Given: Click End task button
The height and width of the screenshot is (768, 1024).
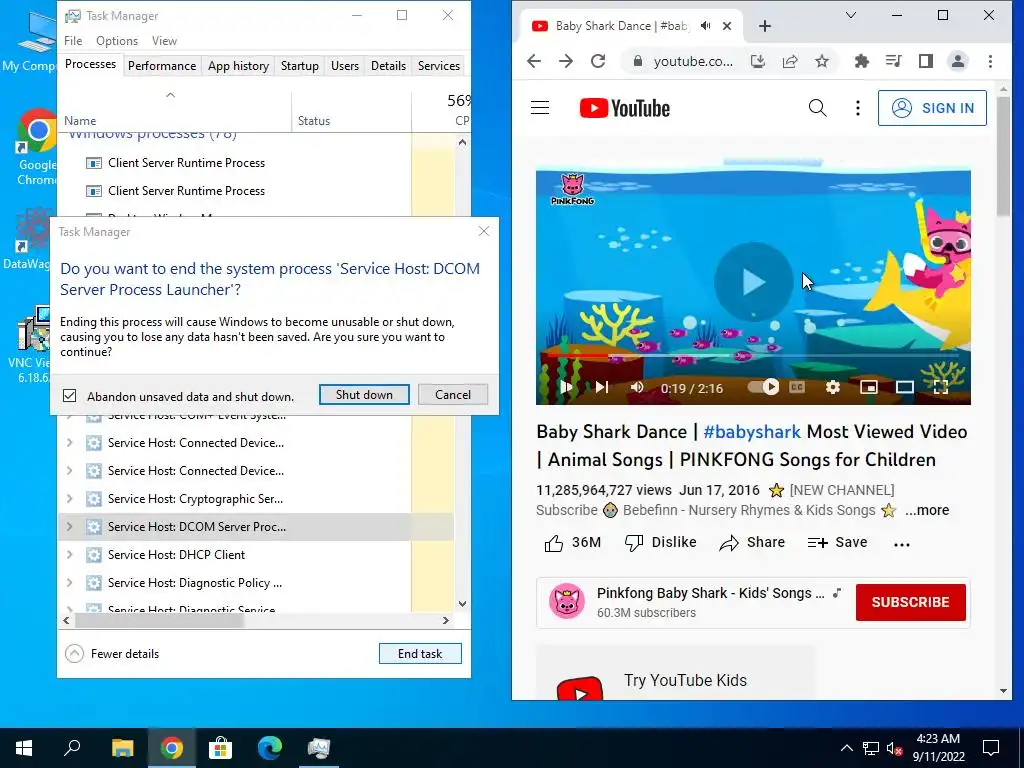Looking at the screenshot, I should (421, 654).
